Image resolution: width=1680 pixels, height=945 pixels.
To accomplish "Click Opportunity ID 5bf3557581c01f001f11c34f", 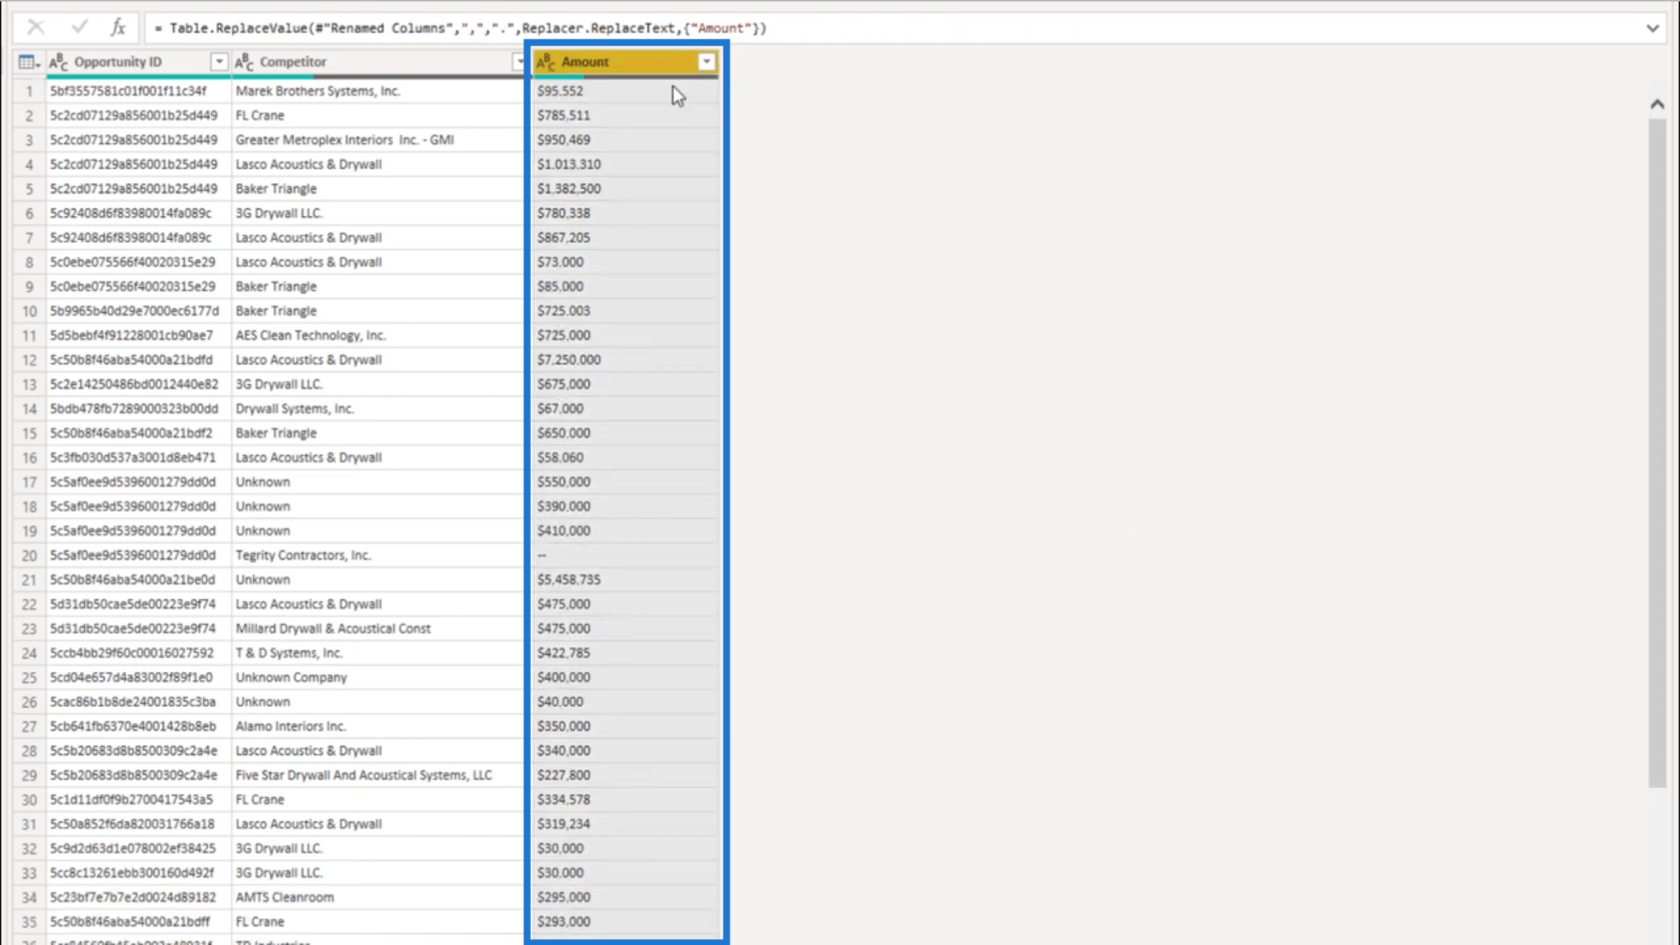I will [128, 91].
